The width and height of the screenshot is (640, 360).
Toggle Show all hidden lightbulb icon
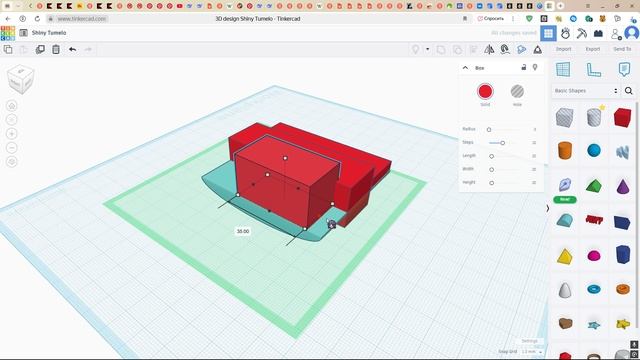[416, 49]
